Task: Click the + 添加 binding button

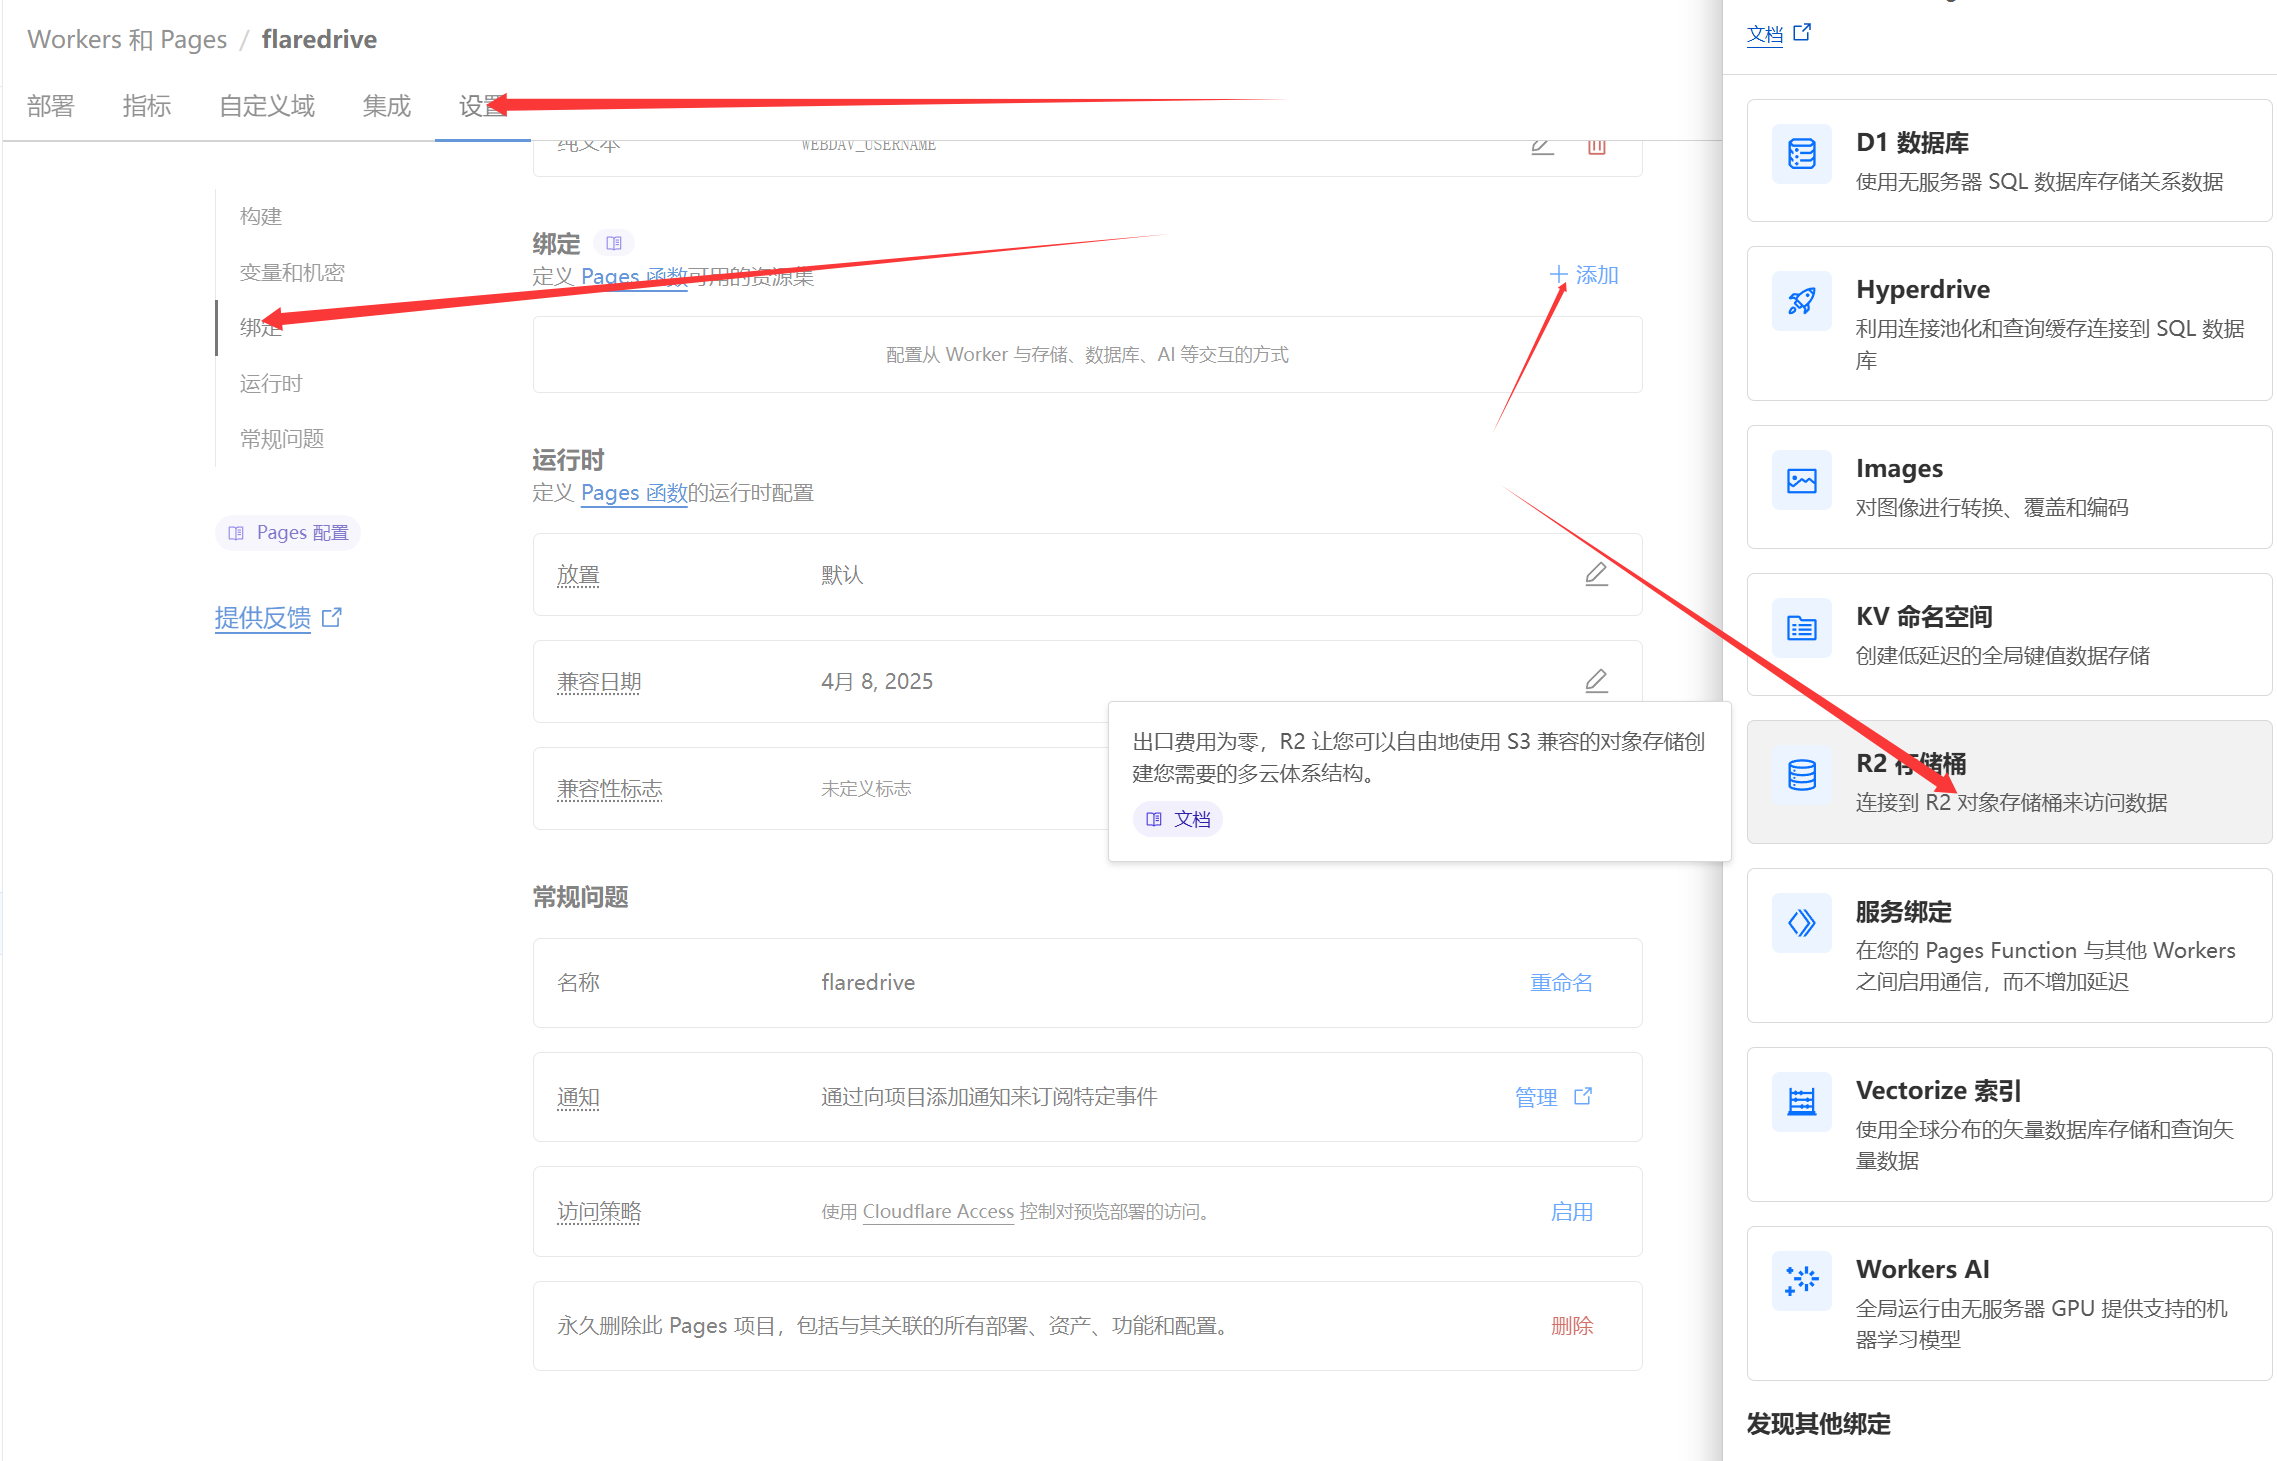Action: (1584, 275)
